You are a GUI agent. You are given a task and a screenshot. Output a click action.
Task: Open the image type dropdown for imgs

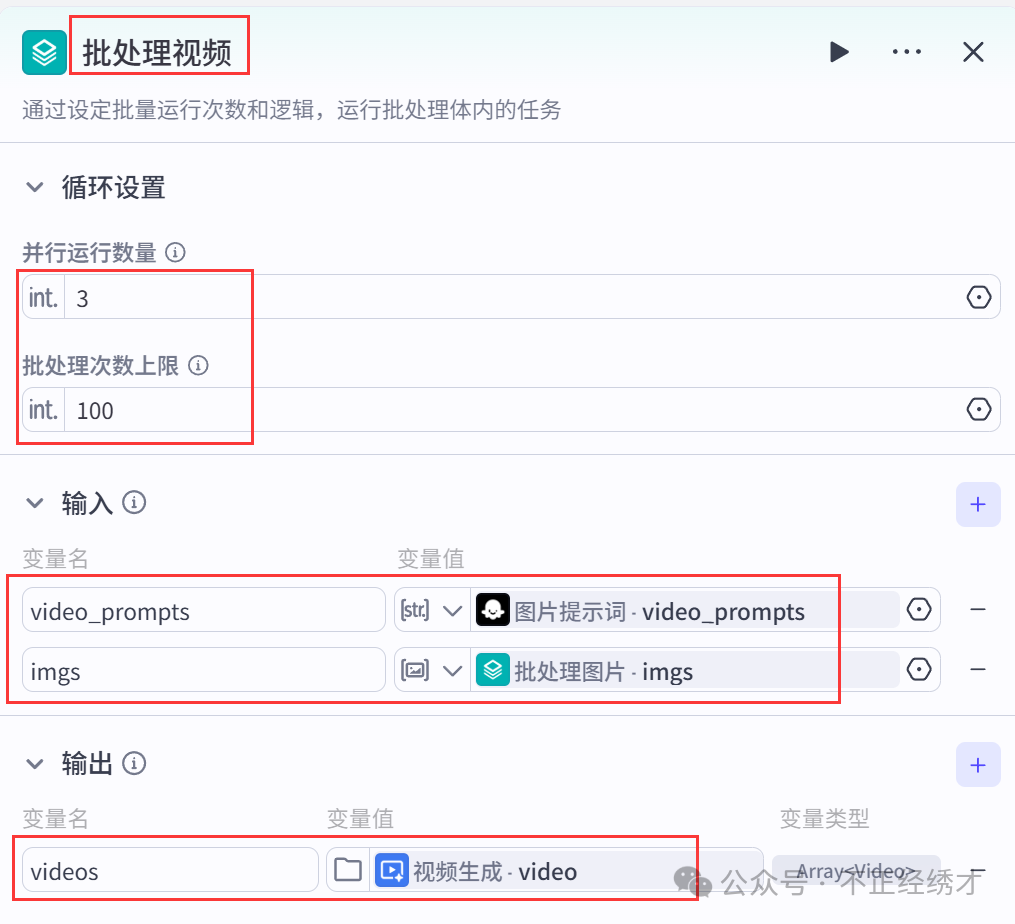pos(453,671)
